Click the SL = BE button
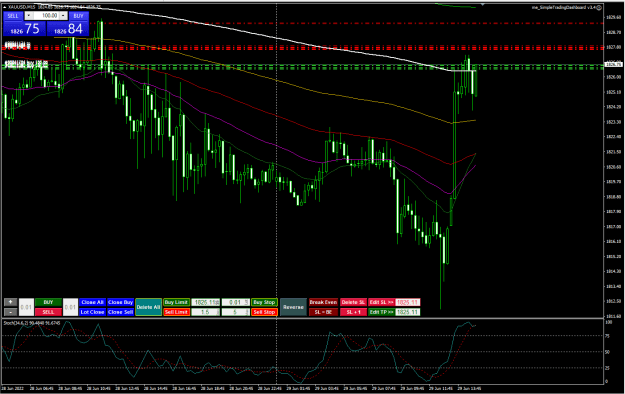Screen dimensions: 625x394 pos(323,312)
